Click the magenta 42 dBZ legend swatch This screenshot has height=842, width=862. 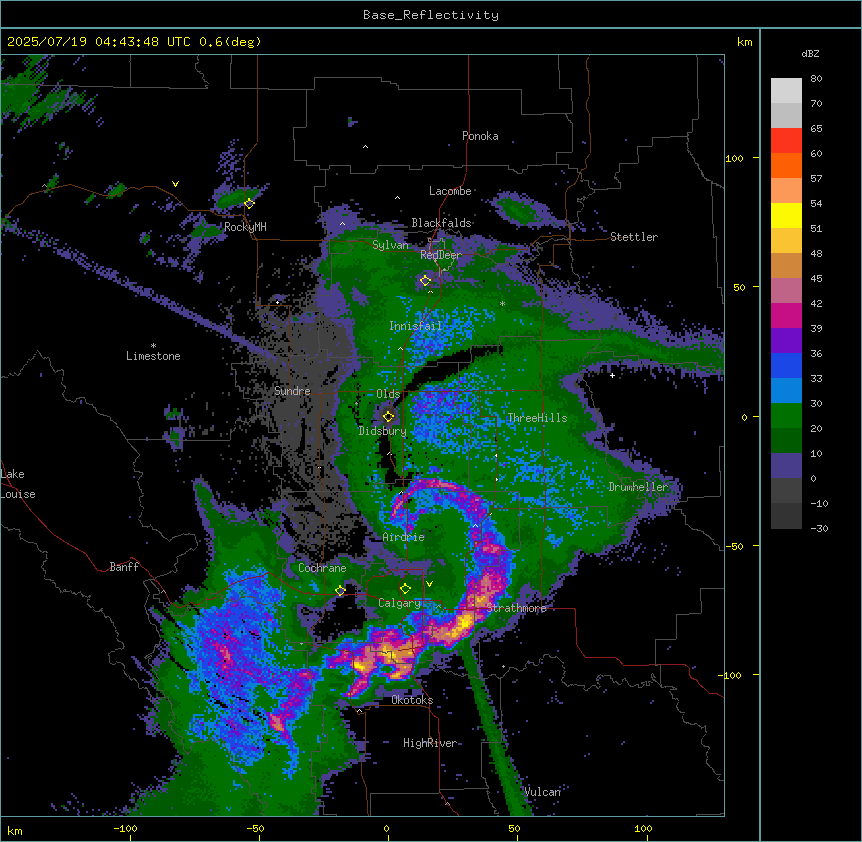(786, 315)
